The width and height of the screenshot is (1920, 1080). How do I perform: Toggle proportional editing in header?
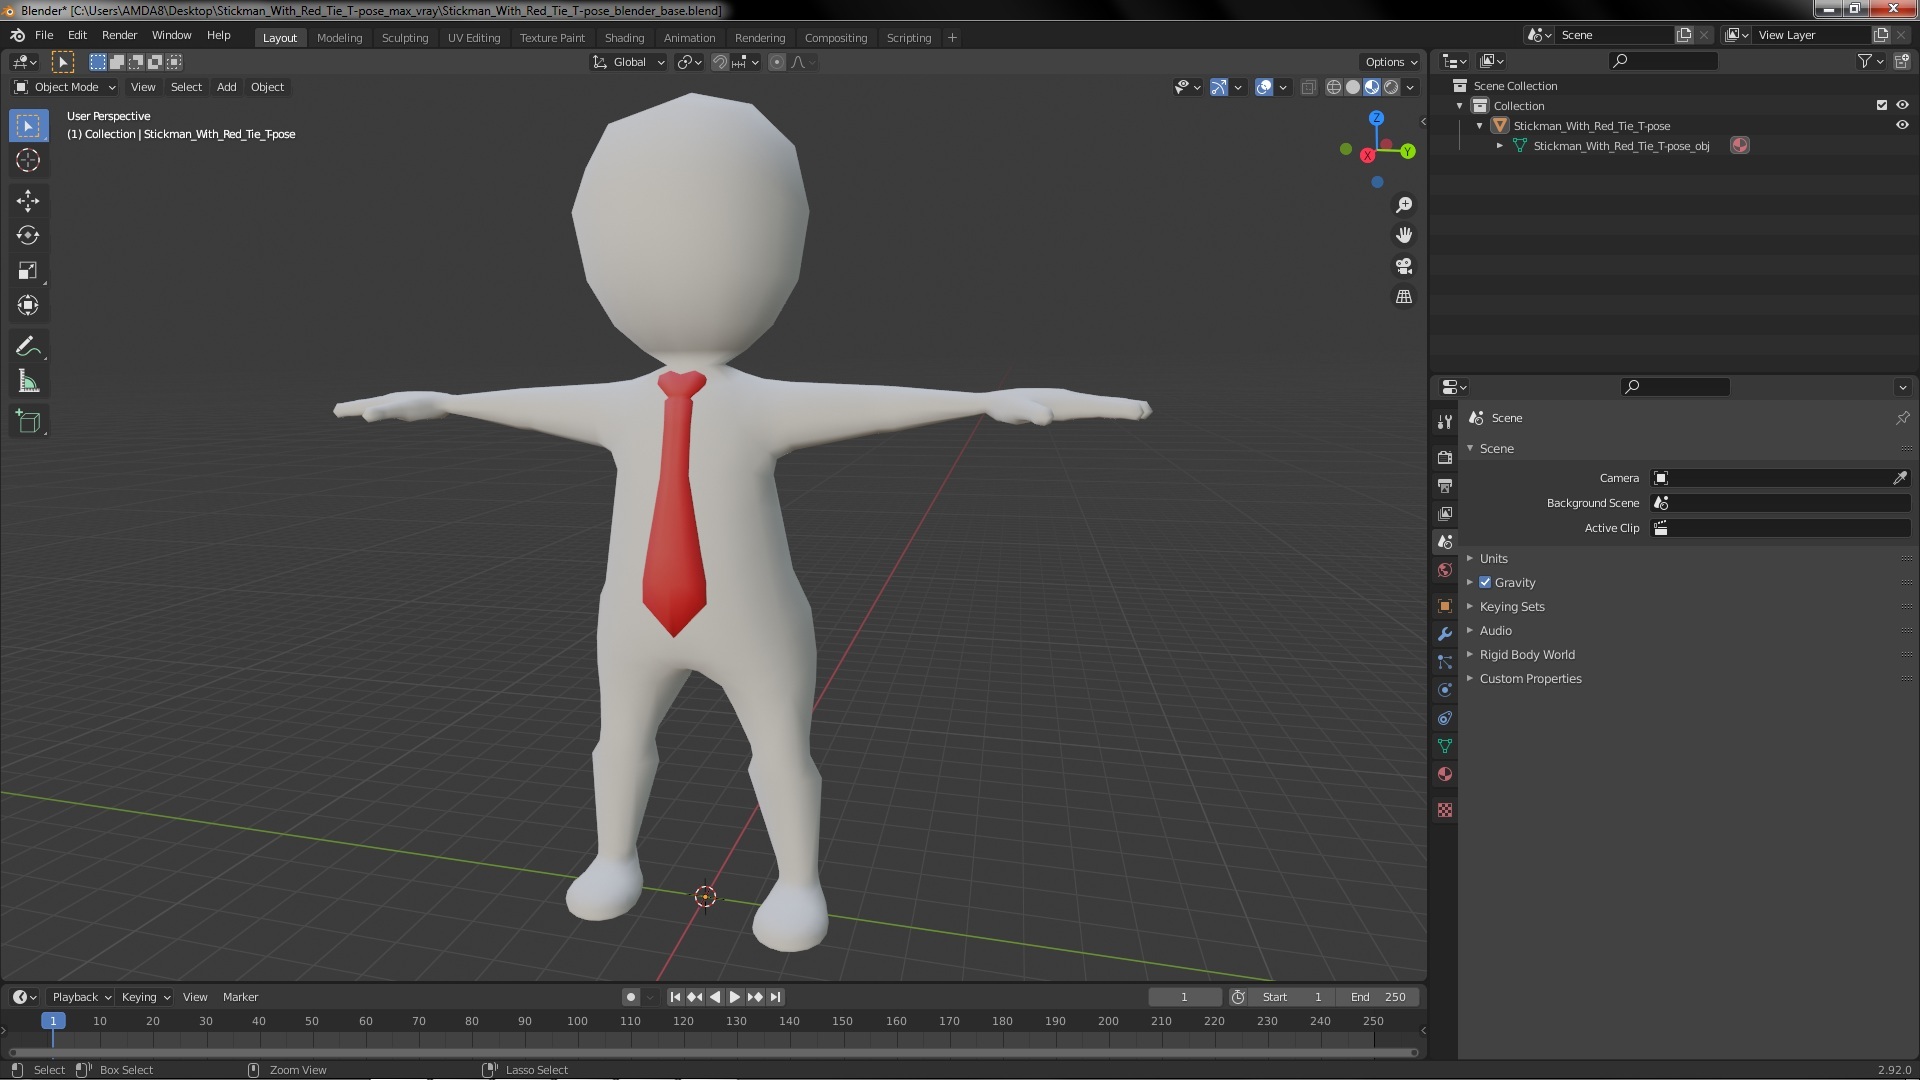777,62
